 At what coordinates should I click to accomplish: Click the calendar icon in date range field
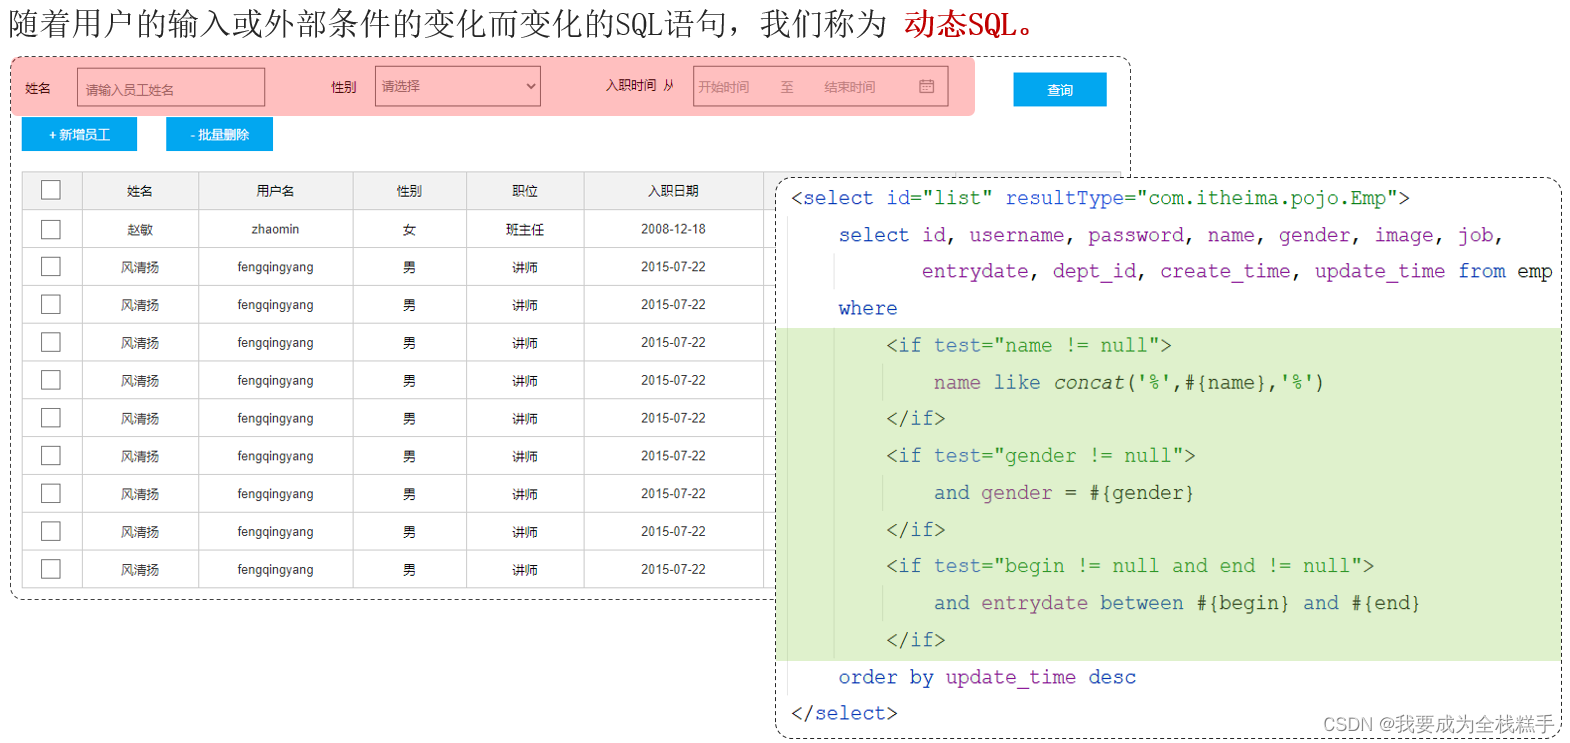click(x=926, y=87)
